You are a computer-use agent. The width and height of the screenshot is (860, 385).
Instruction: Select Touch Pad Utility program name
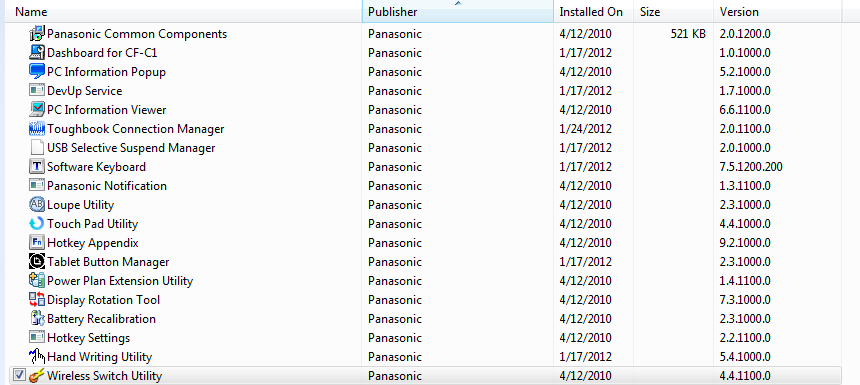tap(93, 224)
